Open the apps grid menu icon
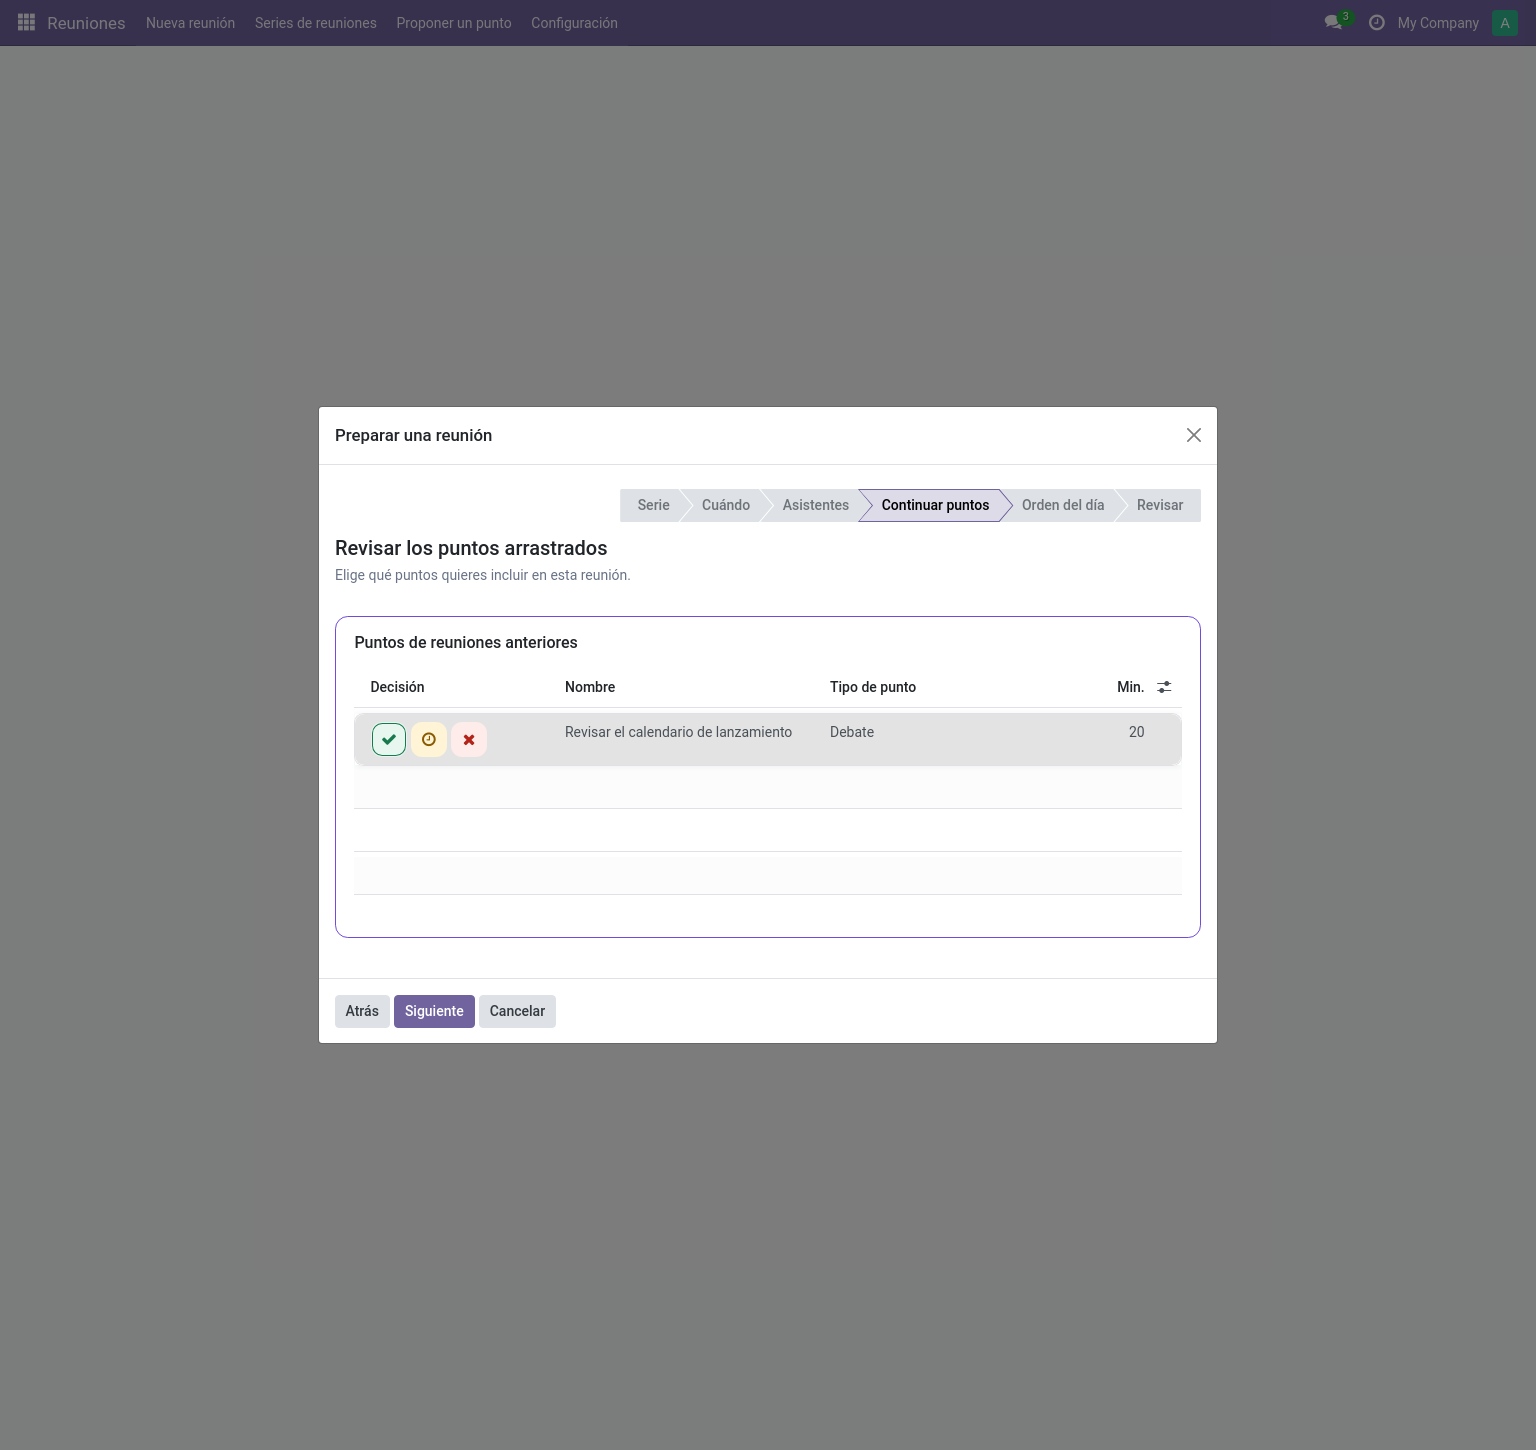1536x1450 pixels. [27, 22]
